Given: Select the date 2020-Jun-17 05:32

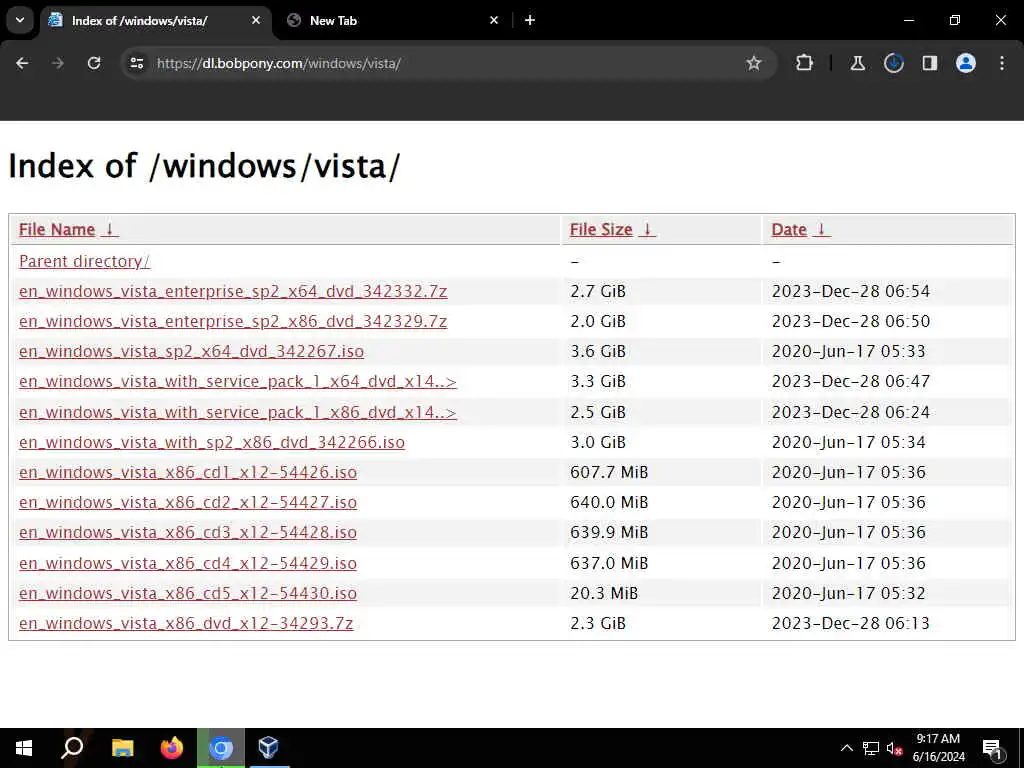Looking at the screenshot, I should [848, 593].
